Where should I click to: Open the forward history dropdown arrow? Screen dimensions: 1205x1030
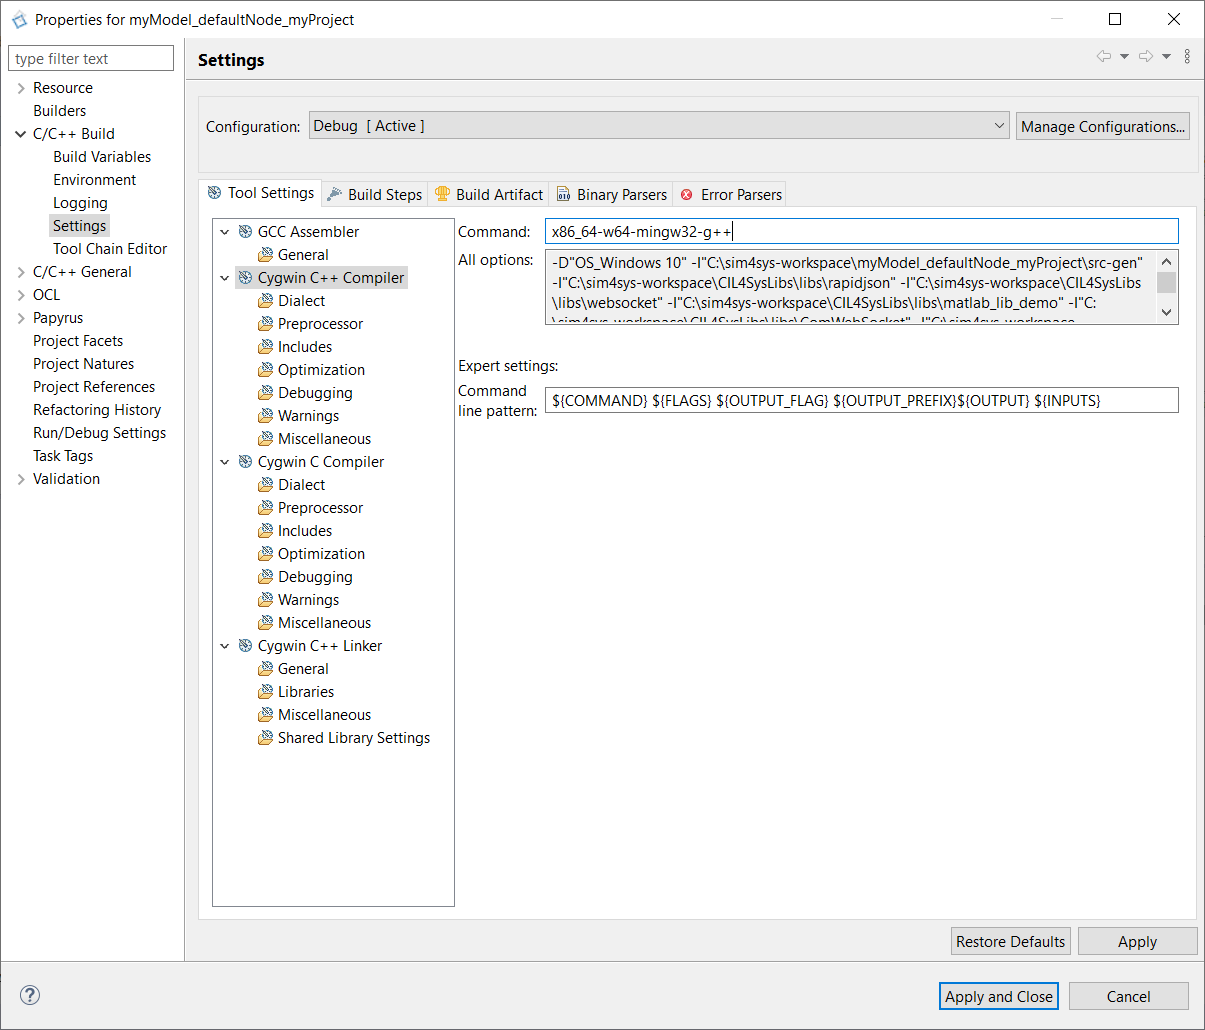click(1166, 57)
